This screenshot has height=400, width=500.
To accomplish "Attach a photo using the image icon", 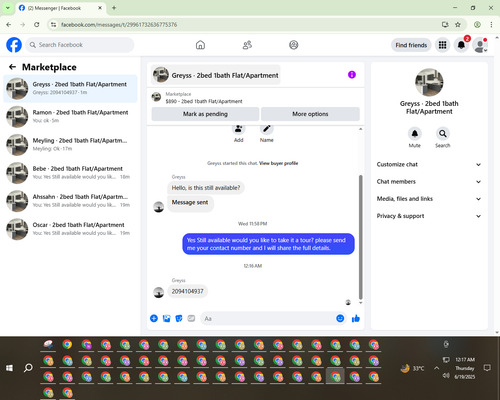I will click(166, 318).
